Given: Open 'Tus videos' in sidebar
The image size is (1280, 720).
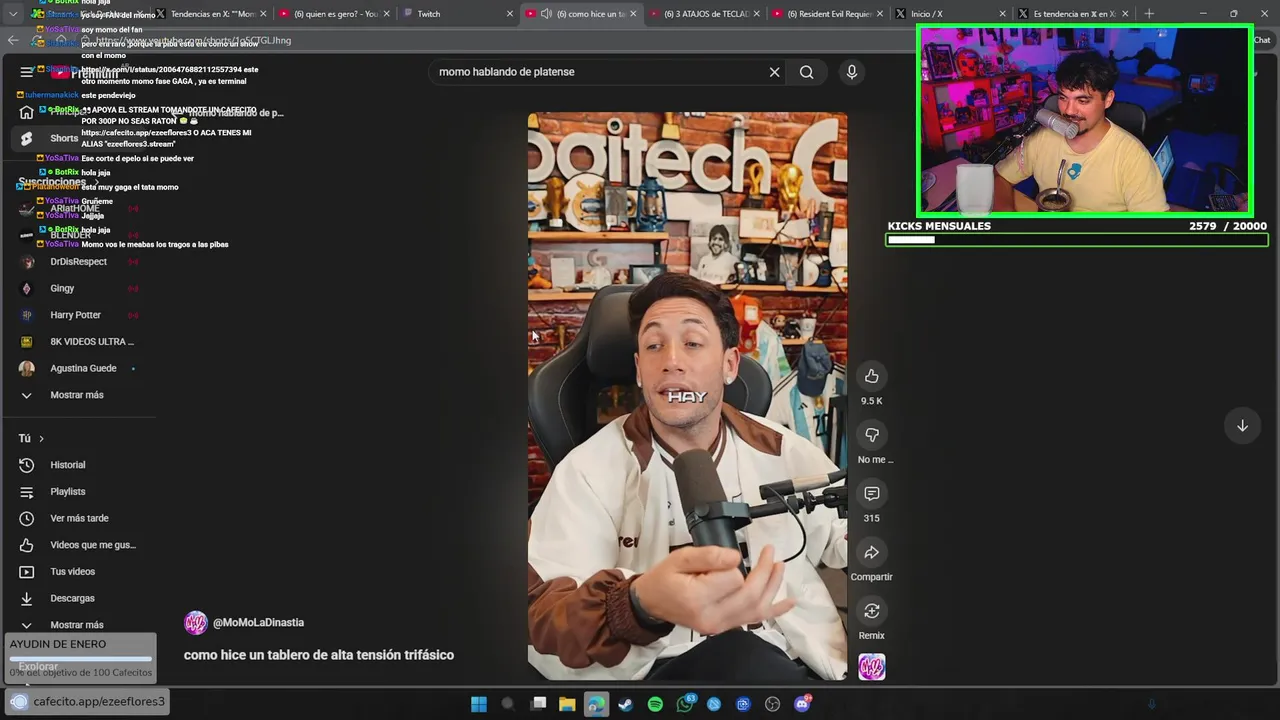Looking at the screenshot, I should [72, 572].
